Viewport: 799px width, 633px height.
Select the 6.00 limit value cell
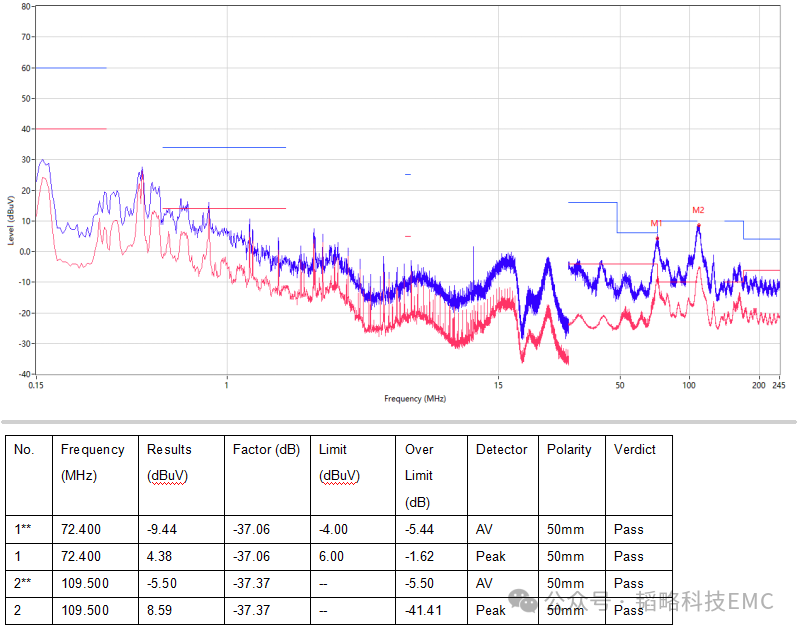click(x=333, y=556)
